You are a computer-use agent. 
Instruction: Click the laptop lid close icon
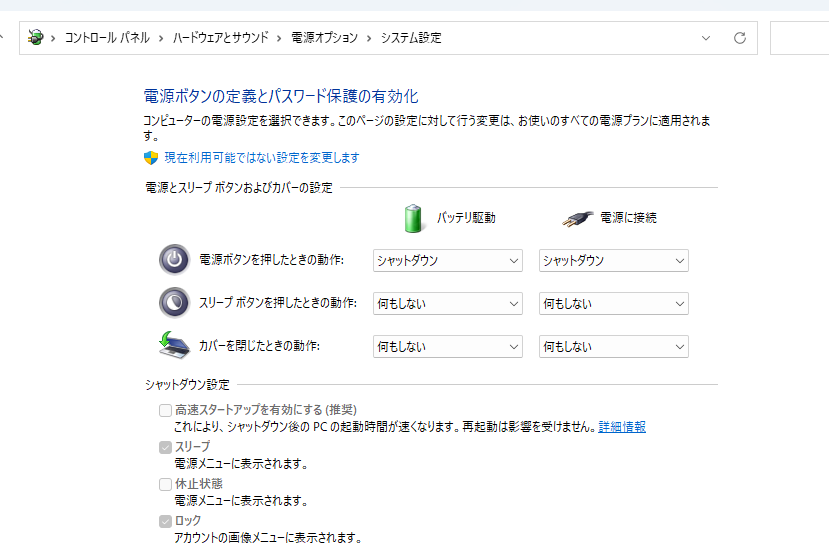(174, 345)
